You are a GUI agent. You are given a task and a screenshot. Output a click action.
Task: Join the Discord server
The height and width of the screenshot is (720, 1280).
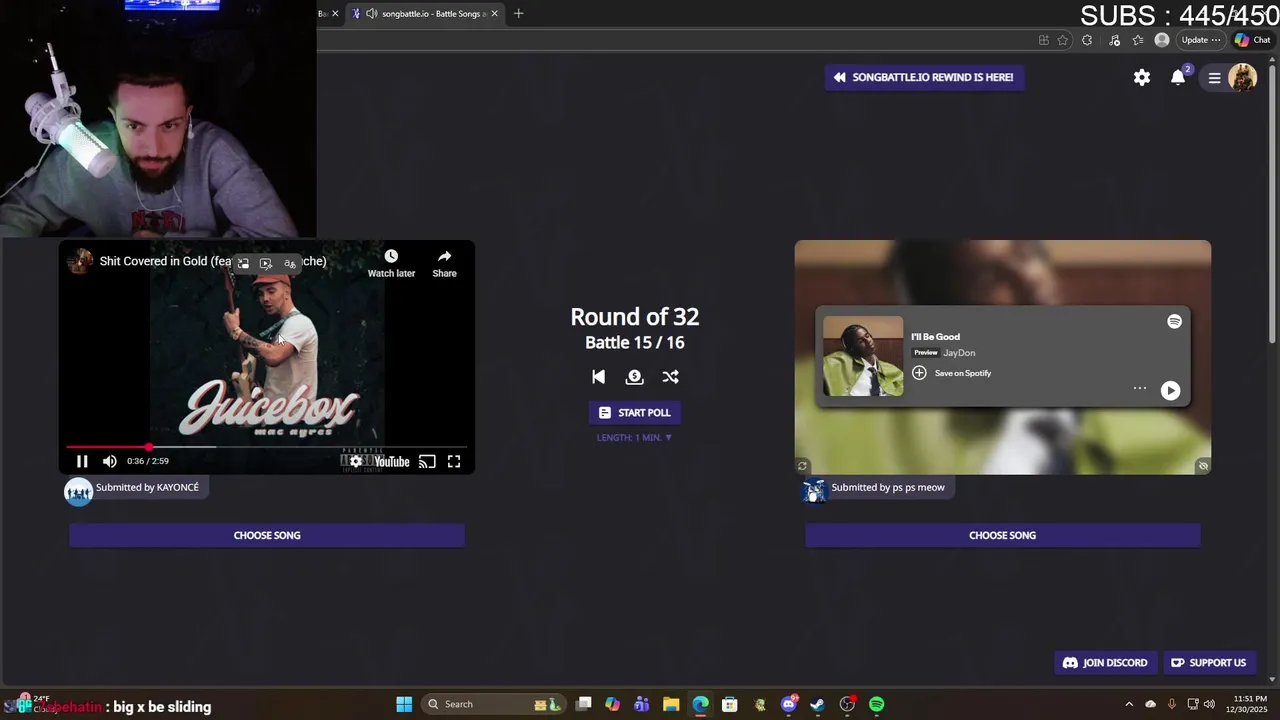(x=1105, y=662)
